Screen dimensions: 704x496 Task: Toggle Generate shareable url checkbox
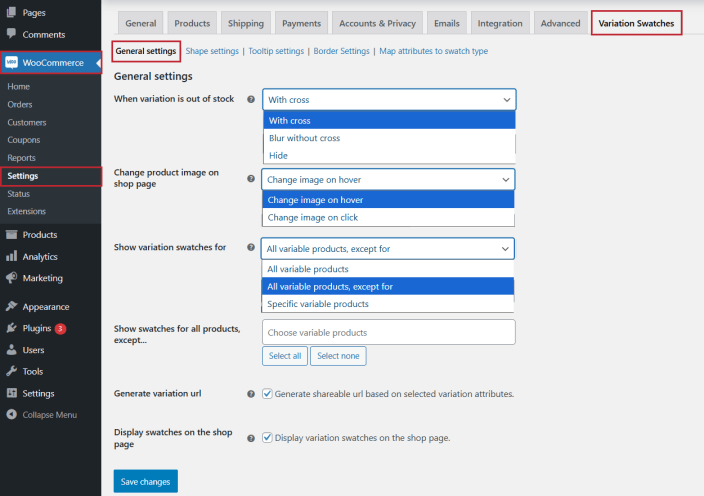tap(267, 394)
